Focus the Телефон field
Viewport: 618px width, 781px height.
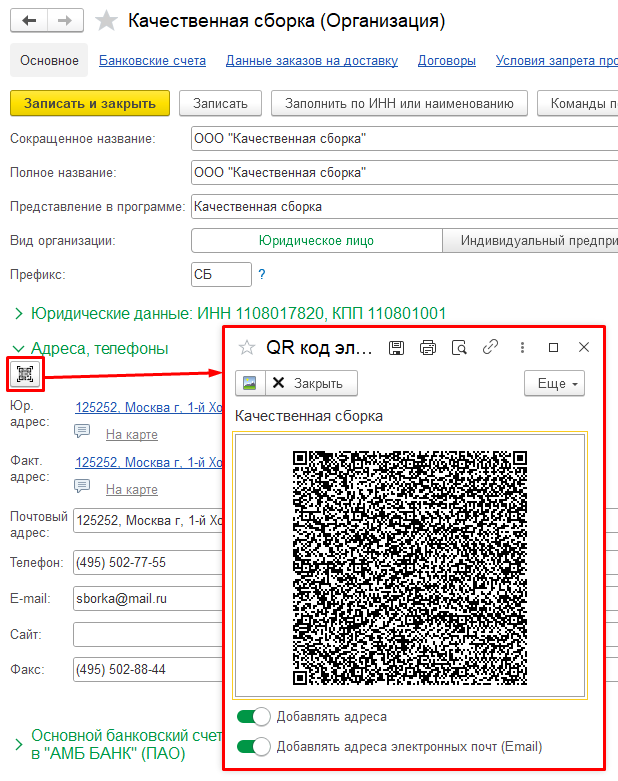pos(148,563)
